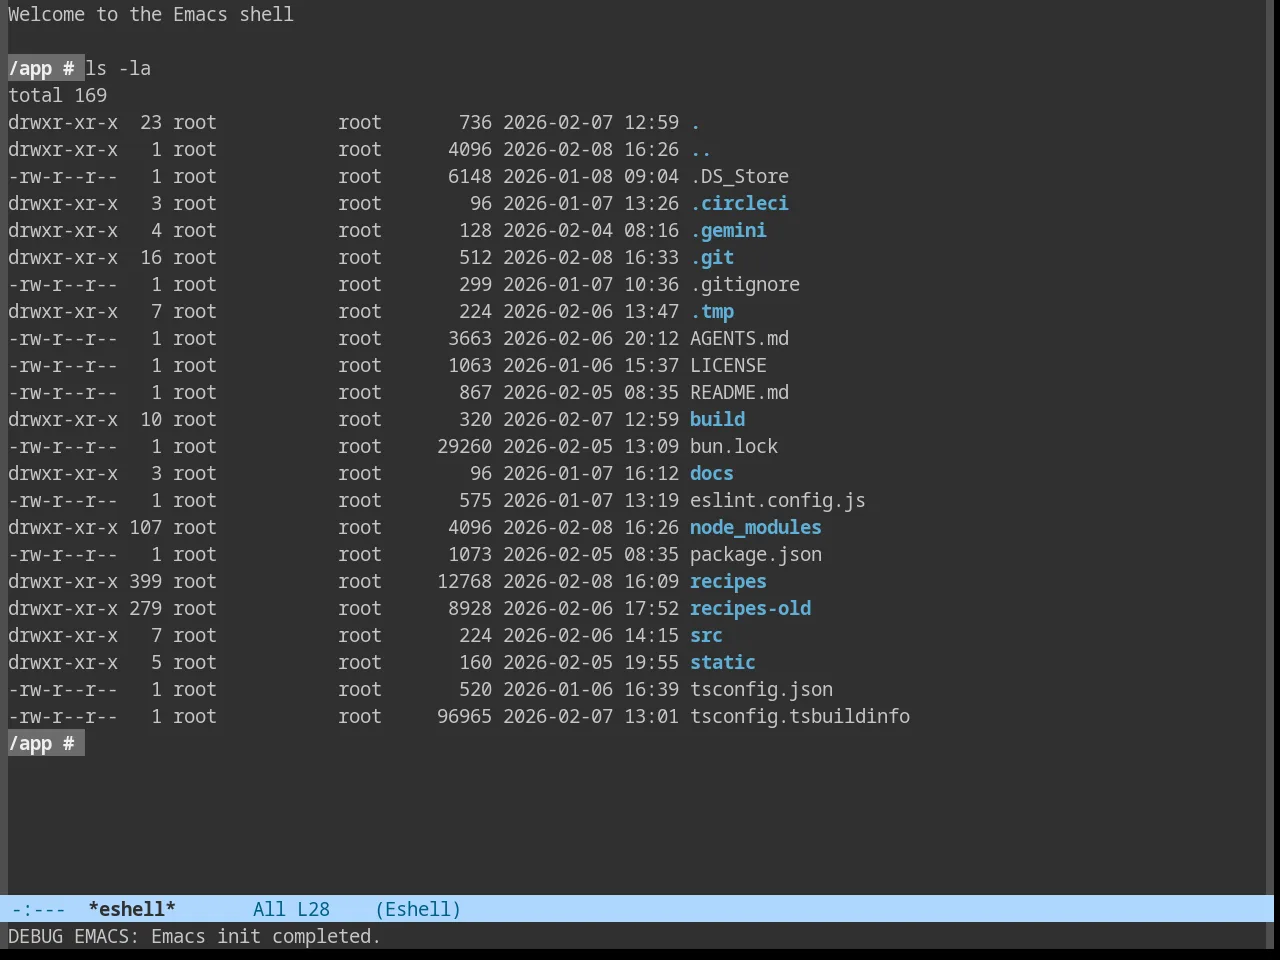The height and width of the screenshot is (960, 1280).
Task: Click the .gemini directory entry
Action: 728,230
